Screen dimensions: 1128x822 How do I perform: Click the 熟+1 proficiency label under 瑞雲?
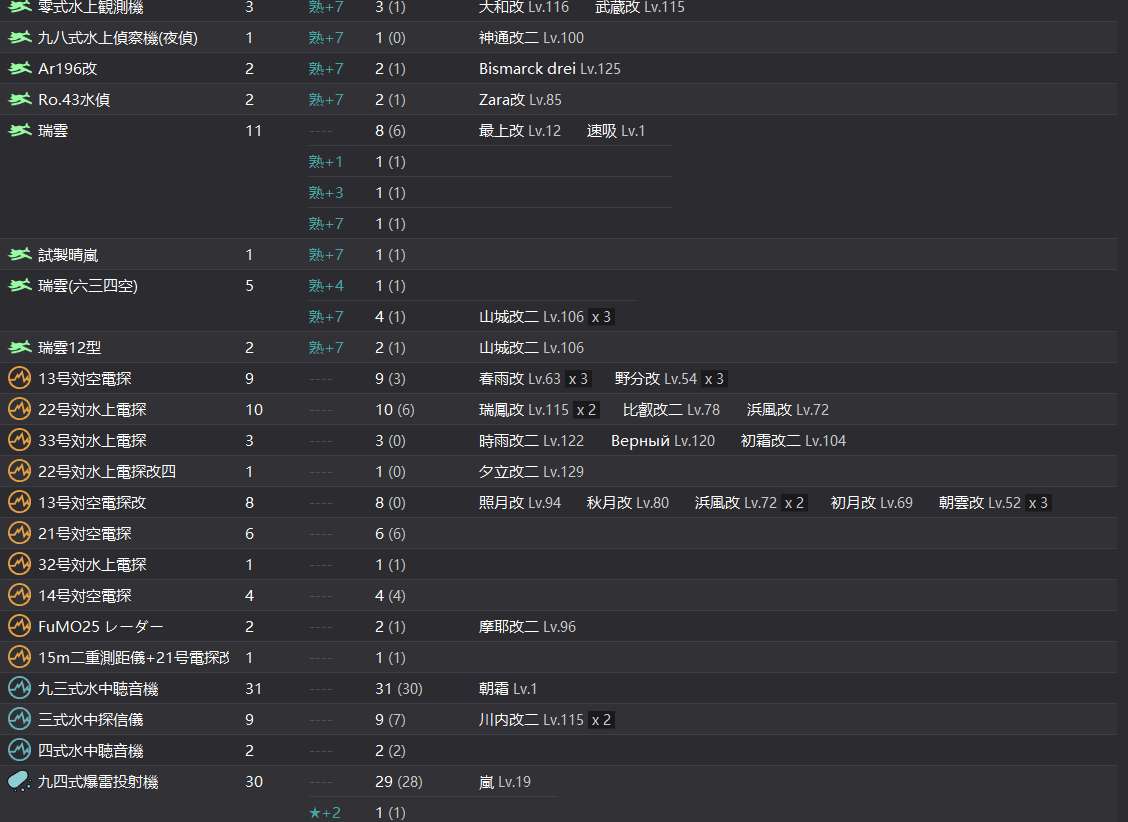click(326, 162)
